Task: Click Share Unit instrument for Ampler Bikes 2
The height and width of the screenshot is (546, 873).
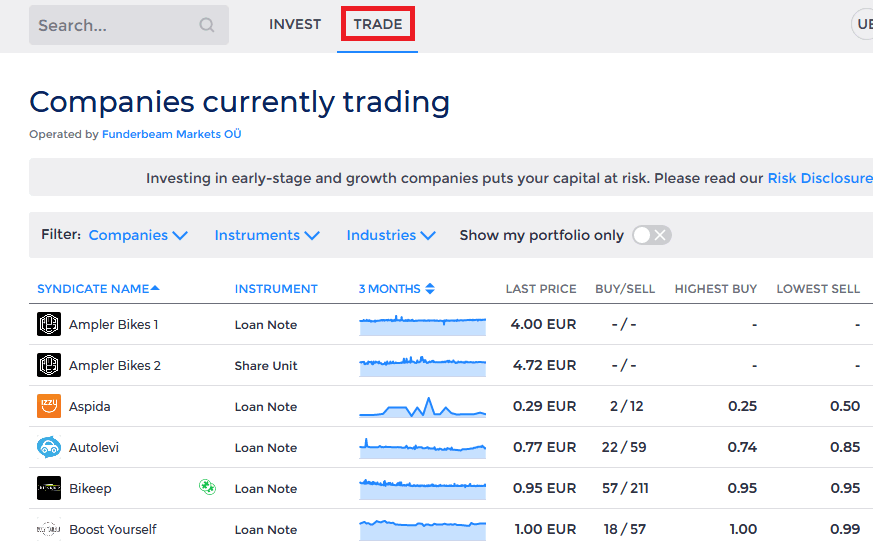Action: pos(266,366)
